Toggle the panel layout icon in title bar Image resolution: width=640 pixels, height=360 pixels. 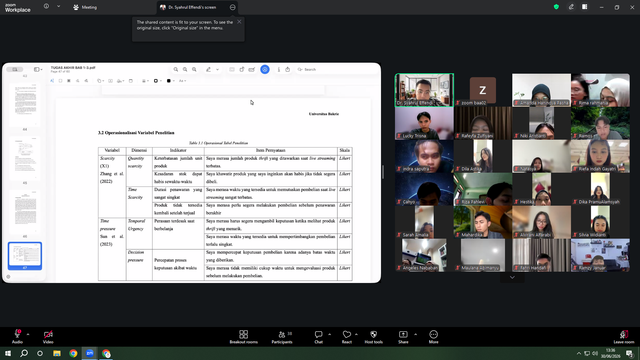pos(584,7)
